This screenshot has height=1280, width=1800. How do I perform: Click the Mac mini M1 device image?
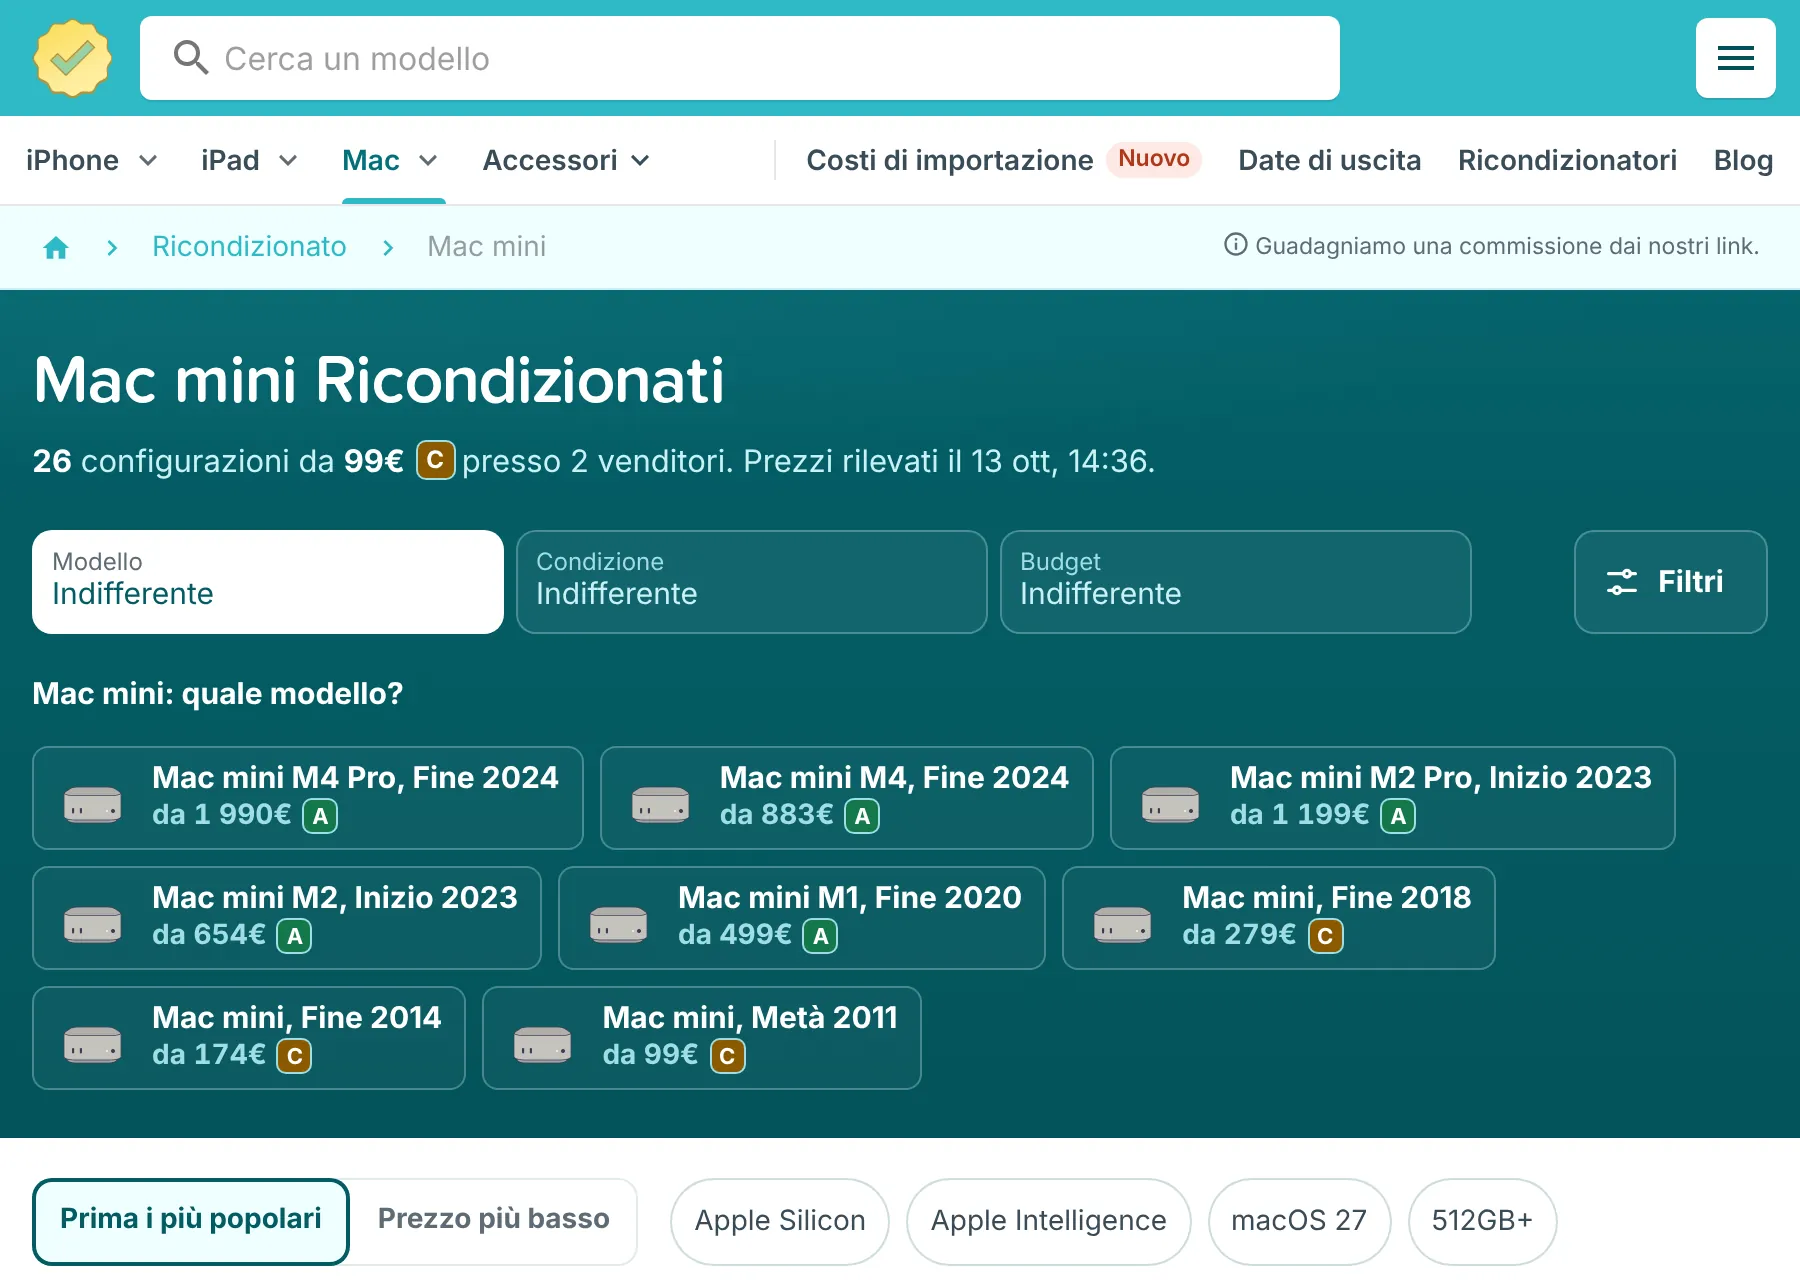619,923
